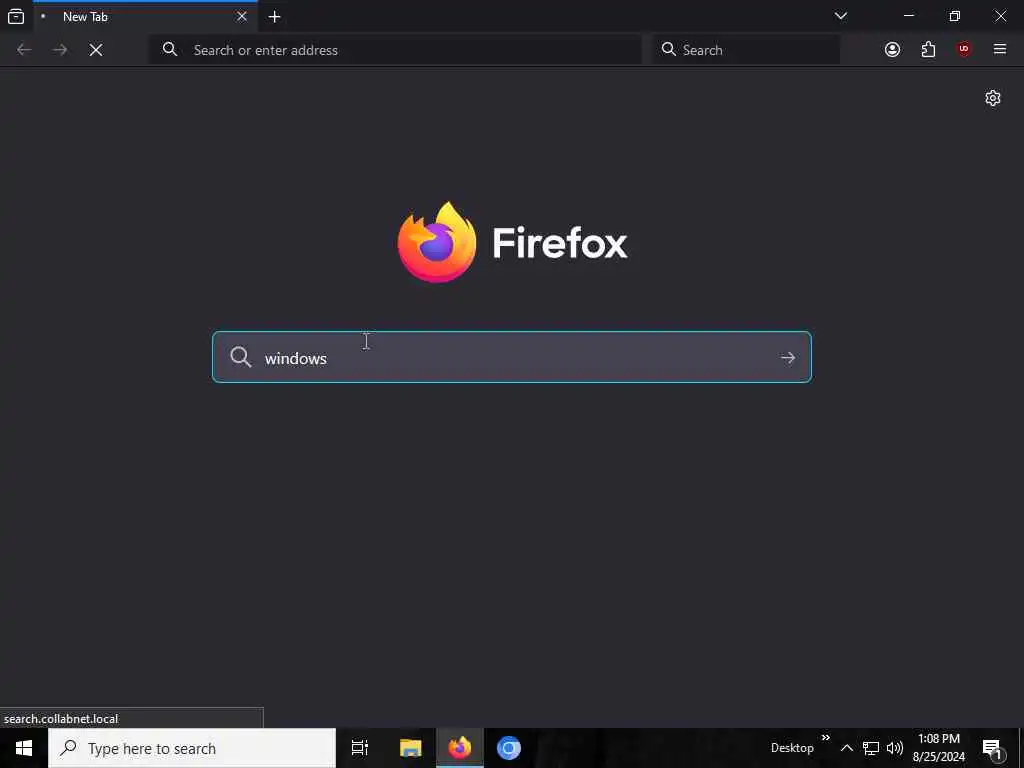Personalize new tab with gear icon

pyautogui.click(x=993, y=98)
